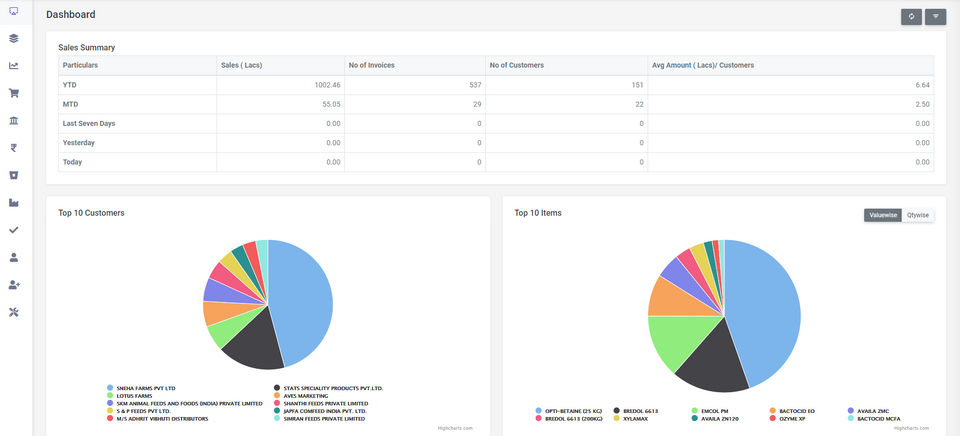
Task: Open the tools wrench sidebar icon
Action: [x=13, y=312]
